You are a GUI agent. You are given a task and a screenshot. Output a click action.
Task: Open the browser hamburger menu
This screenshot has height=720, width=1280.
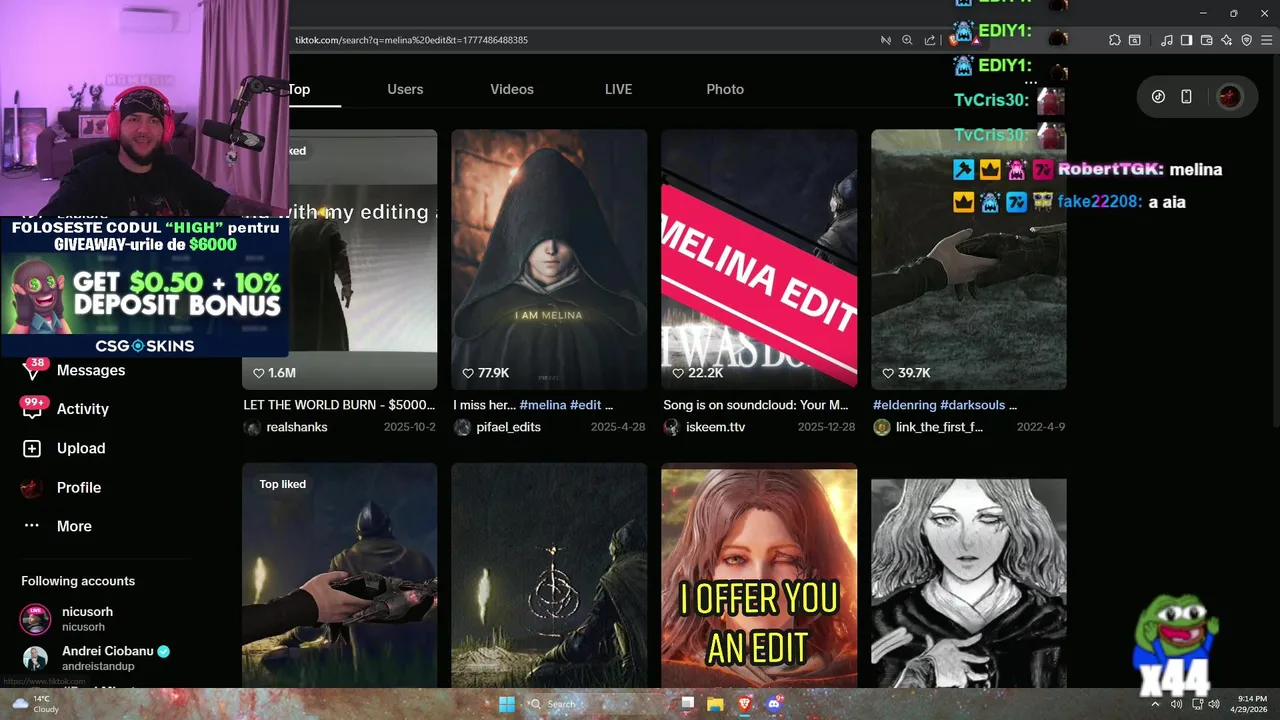tap(1266, 40)
